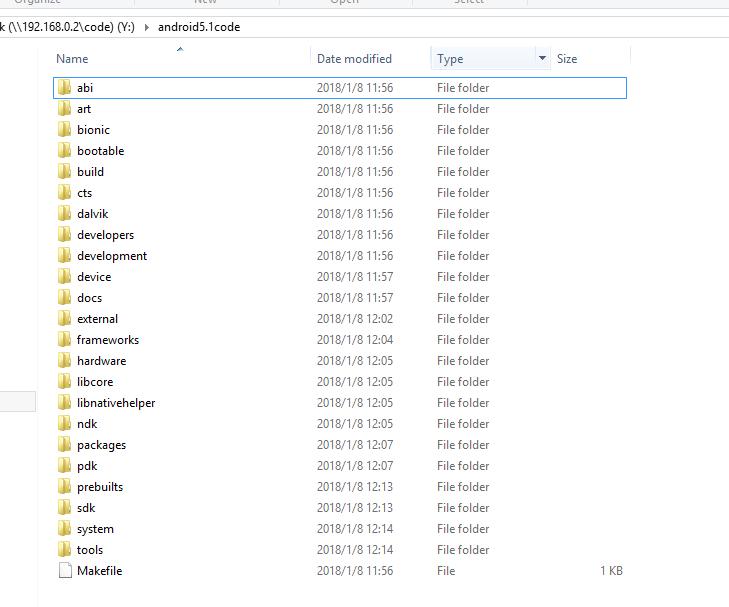Select the row named libnativehelper
The height and width of the screenshot is (607, 729).
(340, 402)
